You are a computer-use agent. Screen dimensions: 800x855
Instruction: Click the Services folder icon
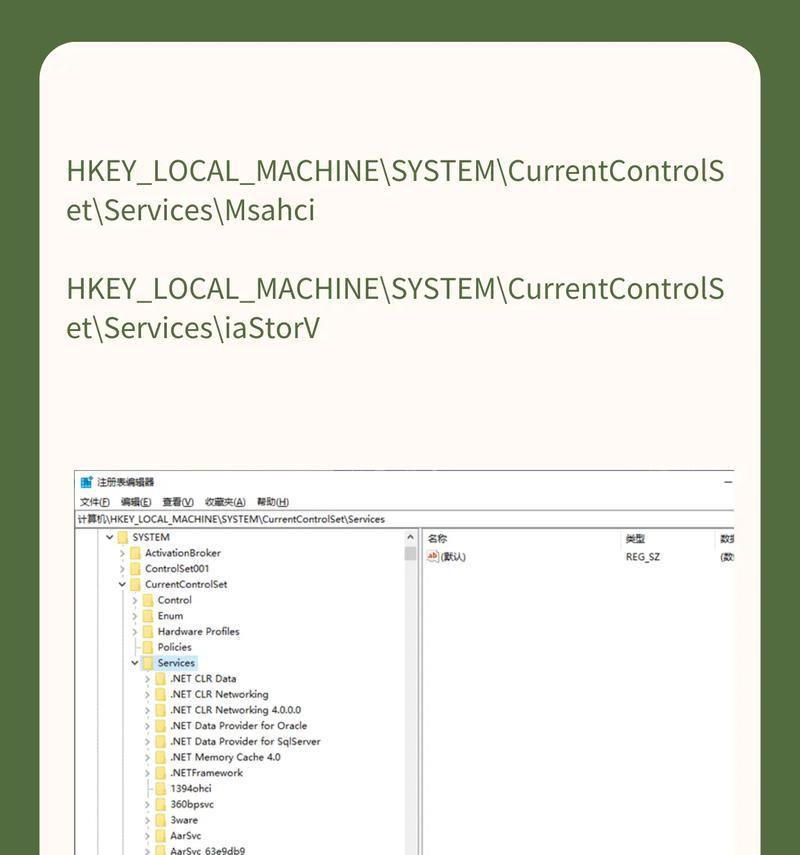pos(147,663)
